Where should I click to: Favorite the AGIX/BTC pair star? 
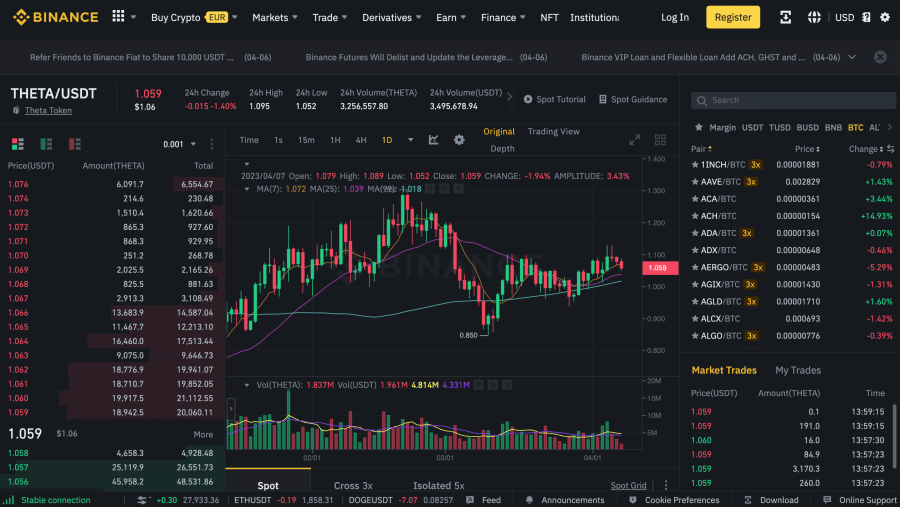click(695, 284)
